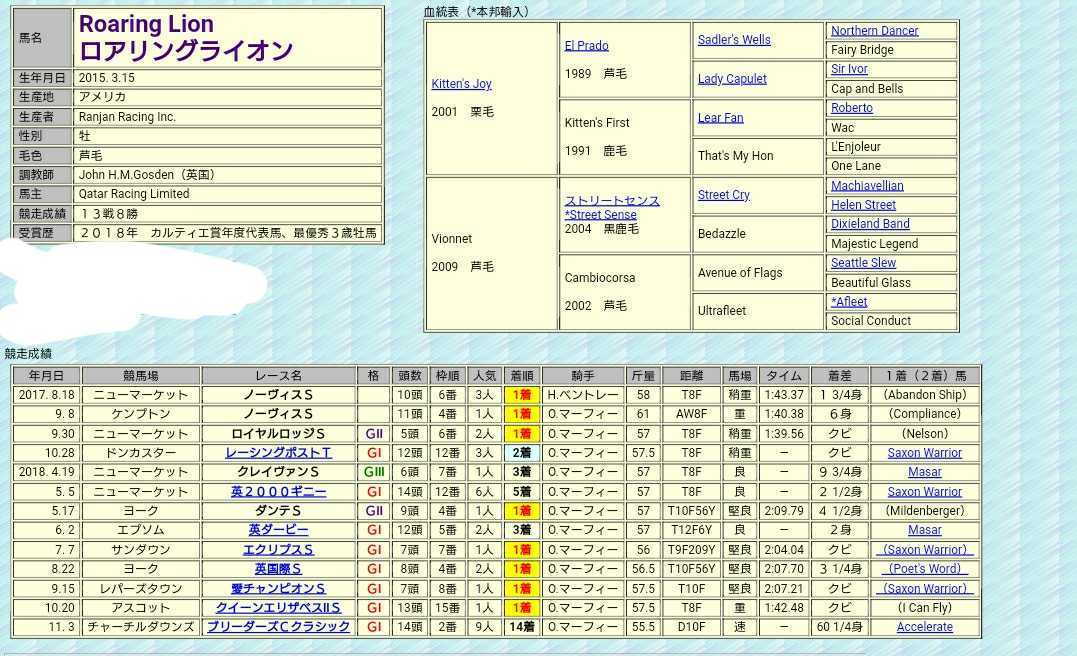Open the Machiavellian link
The height and width of the screenshot is (656, 1077).
867,185
